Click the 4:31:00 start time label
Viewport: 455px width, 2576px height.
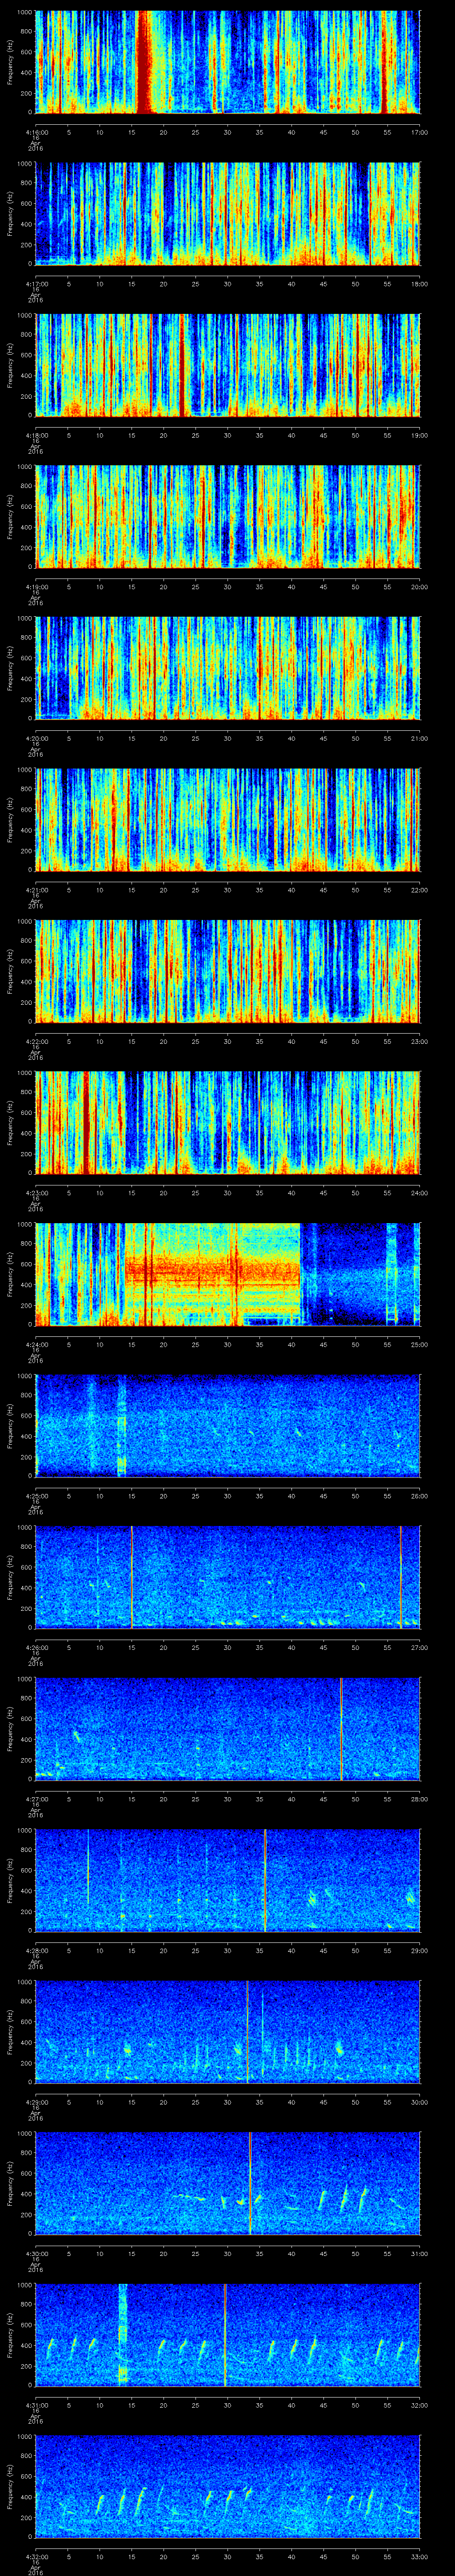[x=36, y=2405]
